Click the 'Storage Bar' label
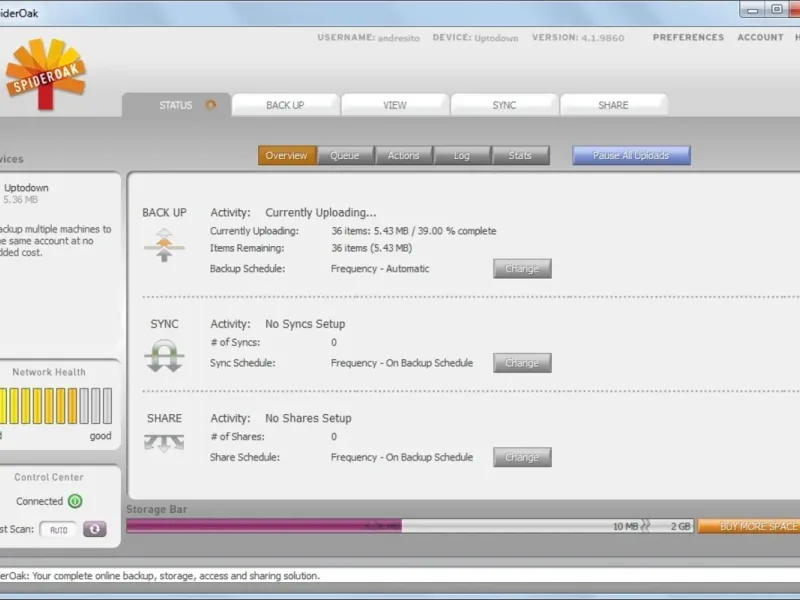 click(x=157, y=509)
